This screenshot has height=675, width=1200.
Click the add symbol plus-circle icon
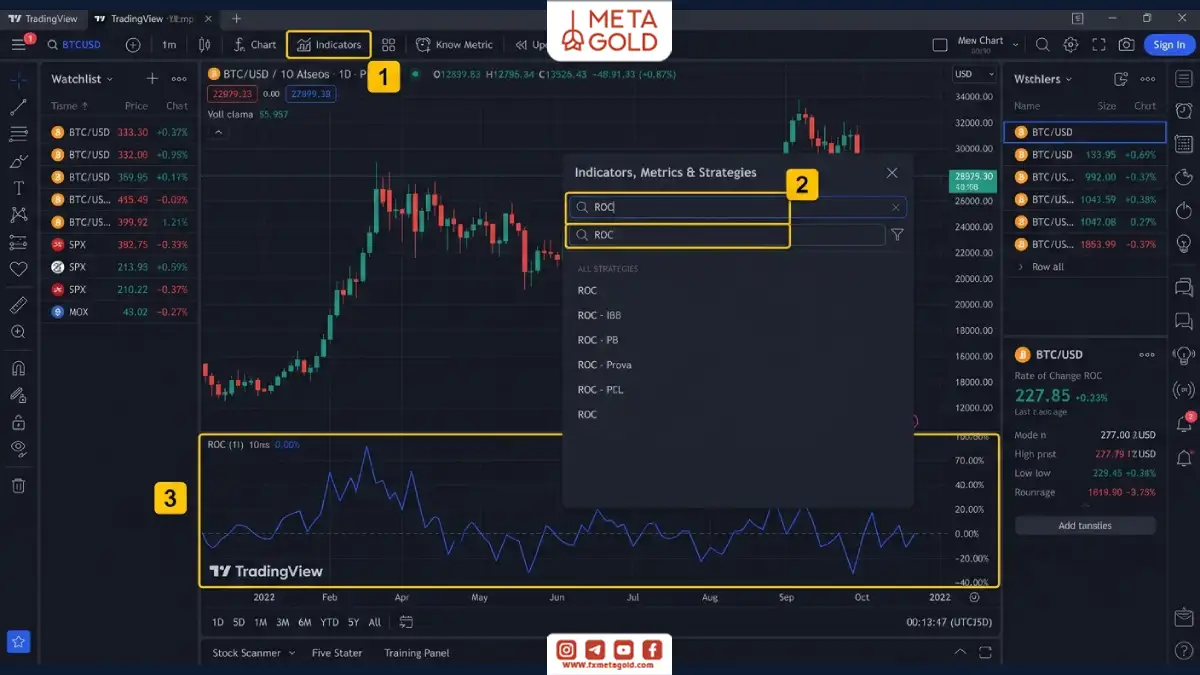pos(133,45)
